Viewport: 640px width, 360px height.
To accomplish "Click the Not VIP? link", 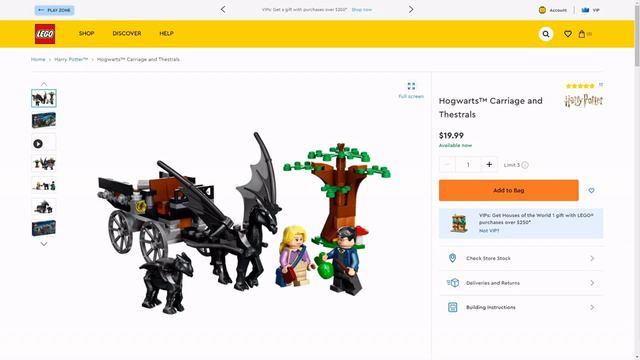I will [x=489, y=231].
